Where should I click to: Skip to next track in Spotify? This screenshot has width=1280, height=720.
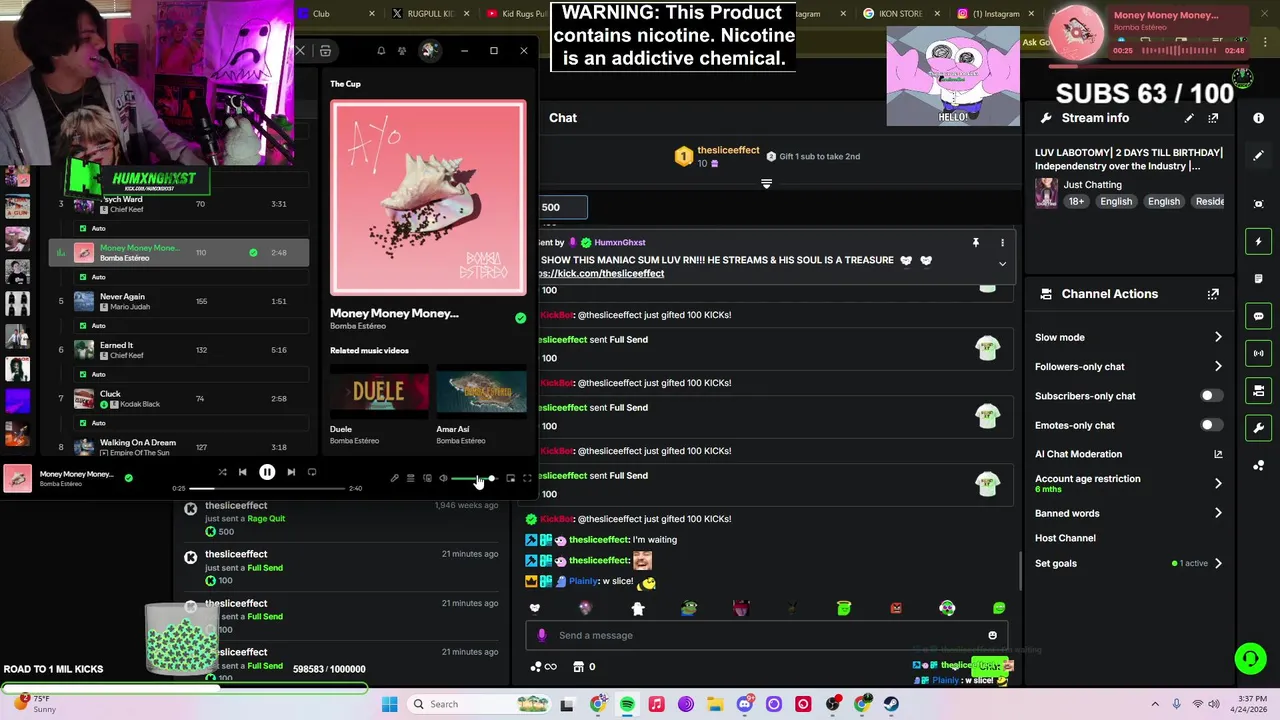pos(291,472)
